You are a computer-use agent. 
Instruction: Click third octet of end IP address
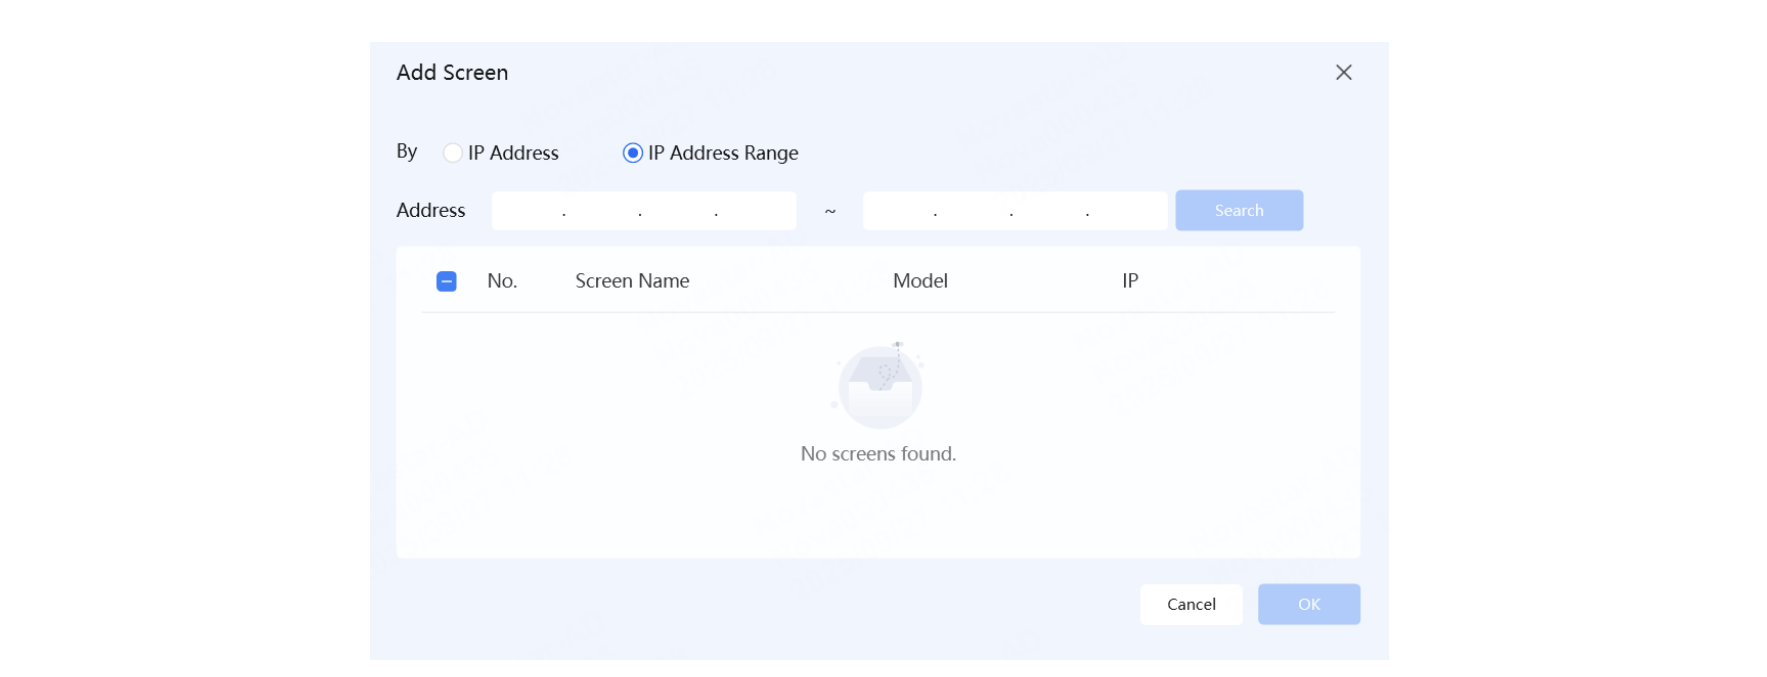[1049, 211]
